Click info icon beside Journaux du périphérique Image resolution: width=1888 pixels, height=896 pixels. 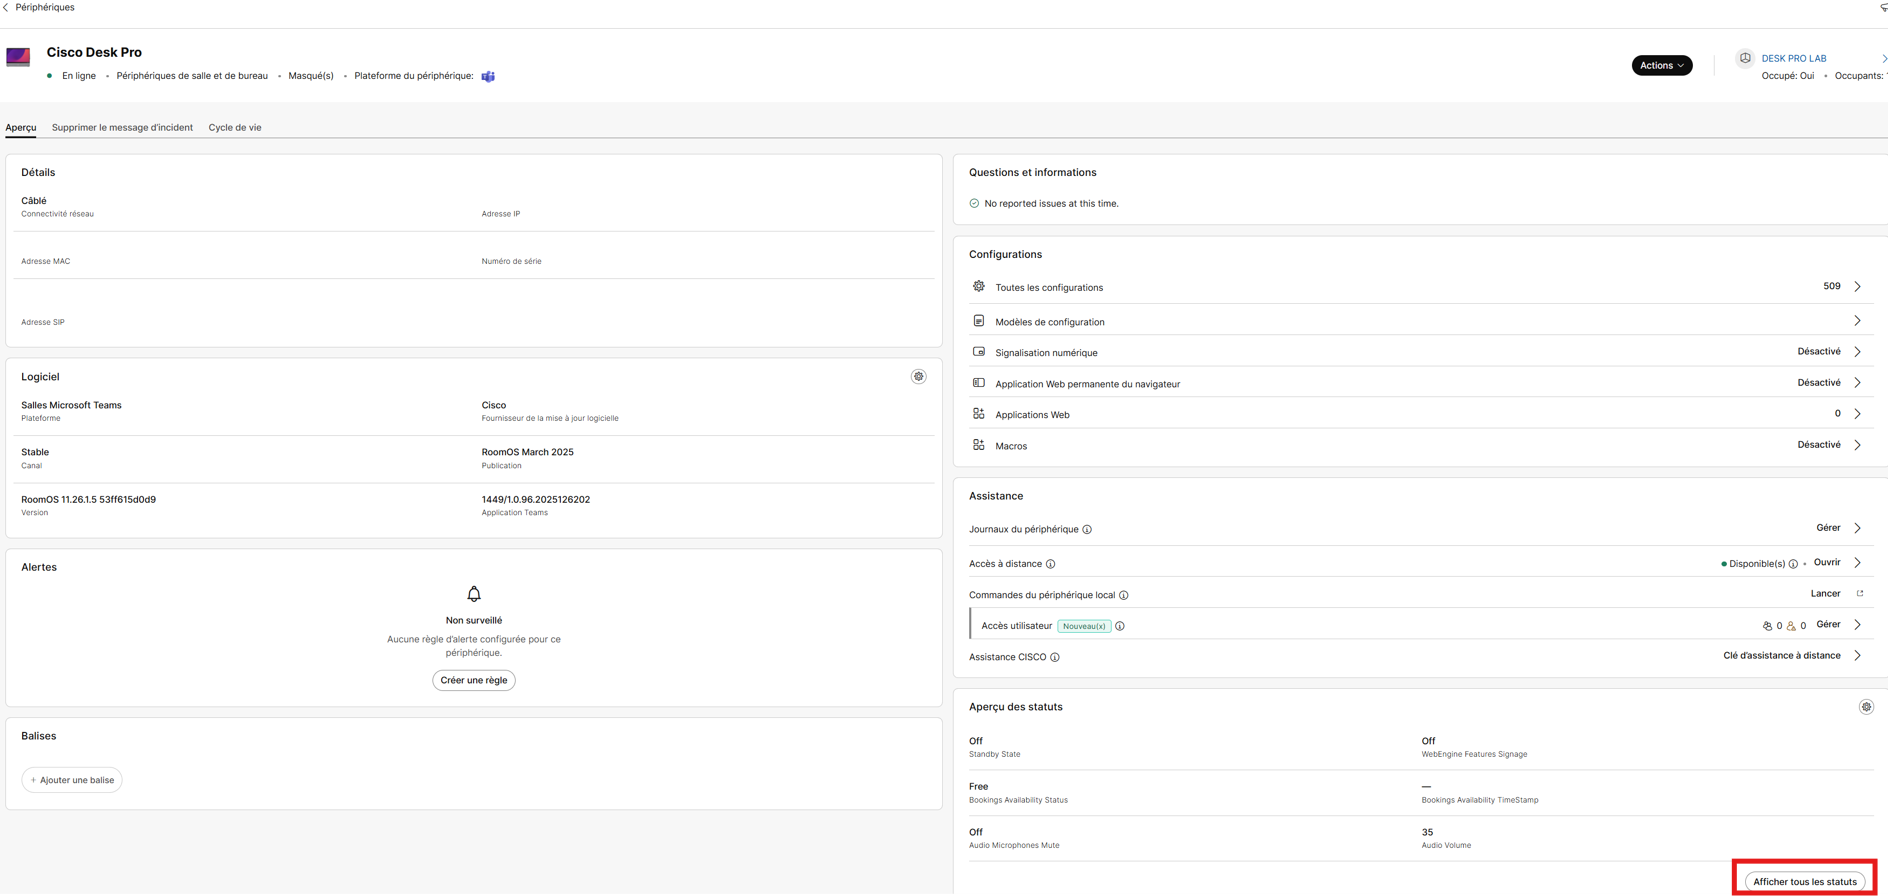[1087, 530]
